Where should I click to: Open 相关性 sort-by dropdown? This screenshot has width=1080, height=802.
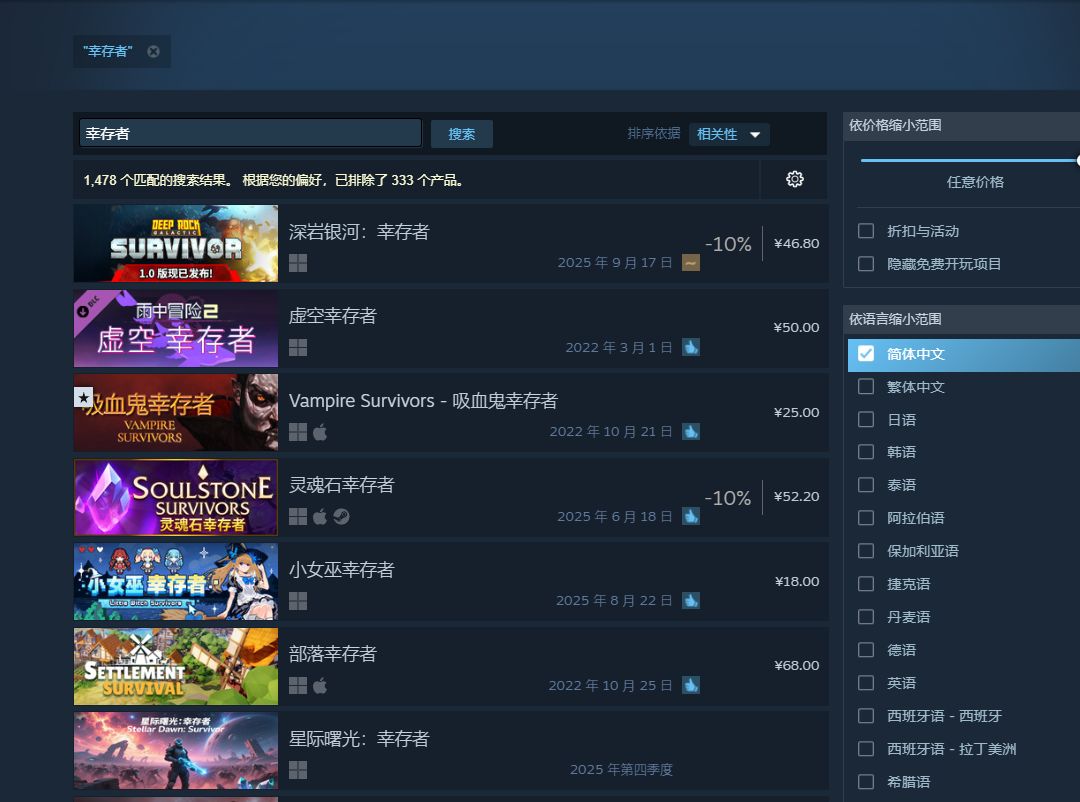click(729, 134)
